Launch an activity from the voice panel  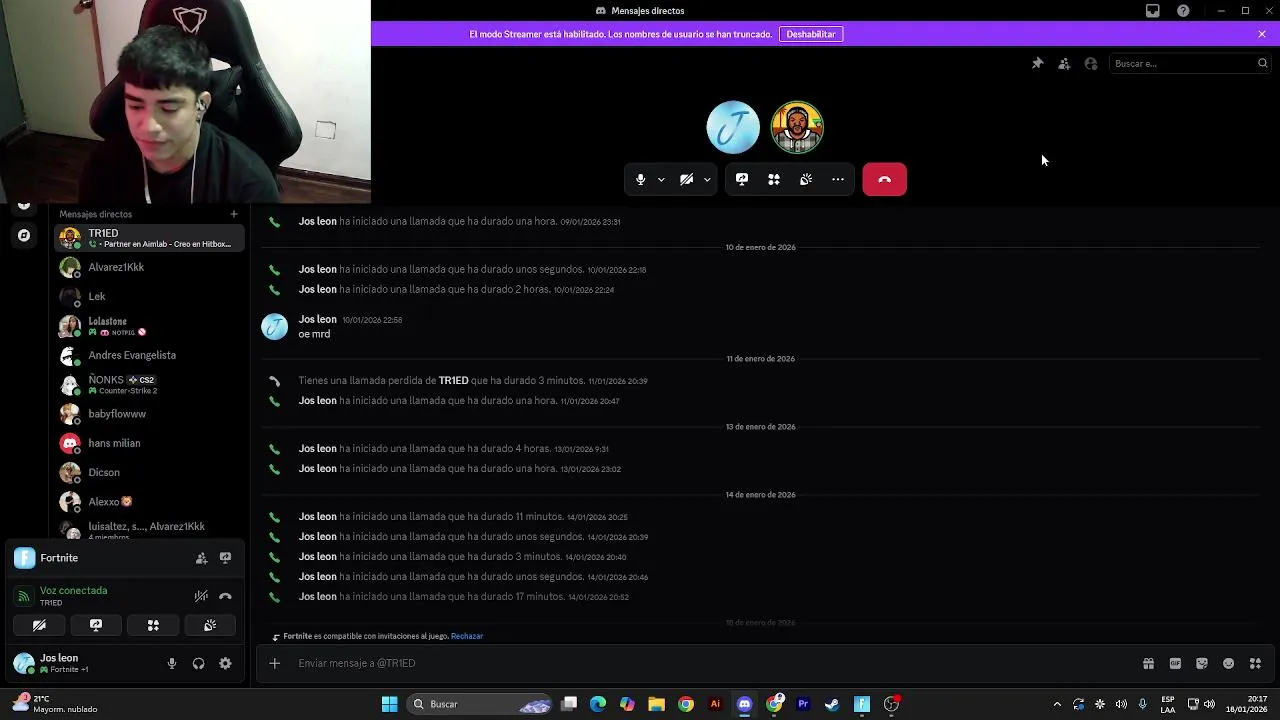153,625
